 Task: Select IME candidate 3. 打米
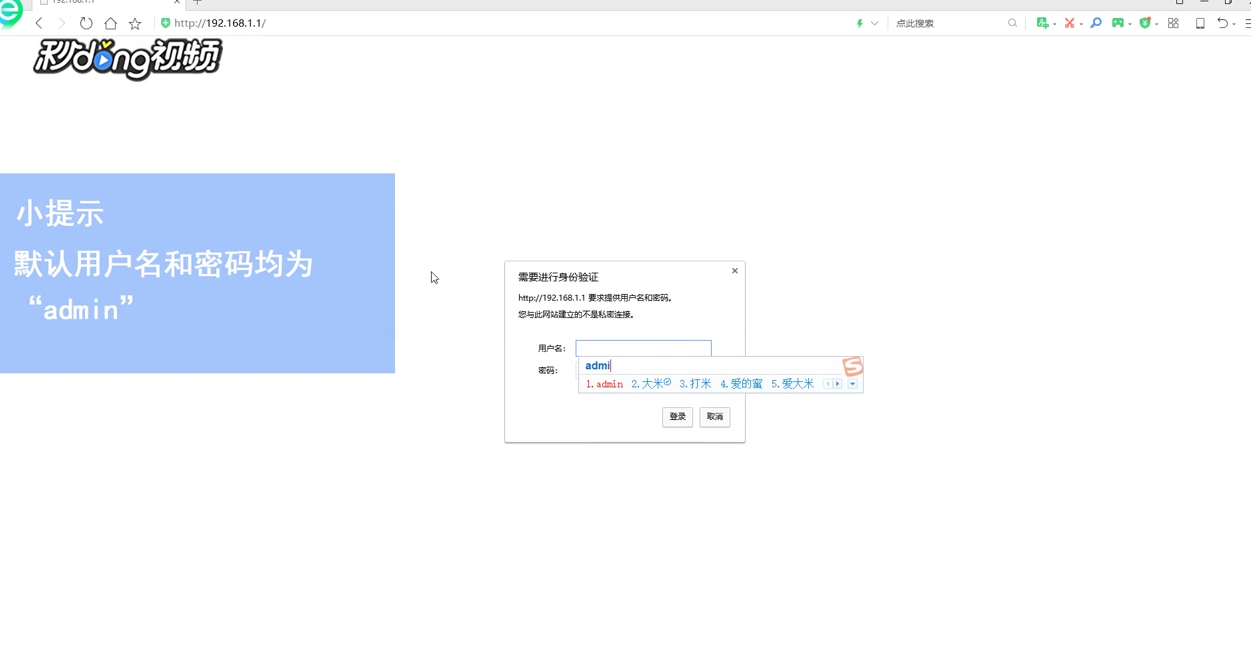(695, 384)
